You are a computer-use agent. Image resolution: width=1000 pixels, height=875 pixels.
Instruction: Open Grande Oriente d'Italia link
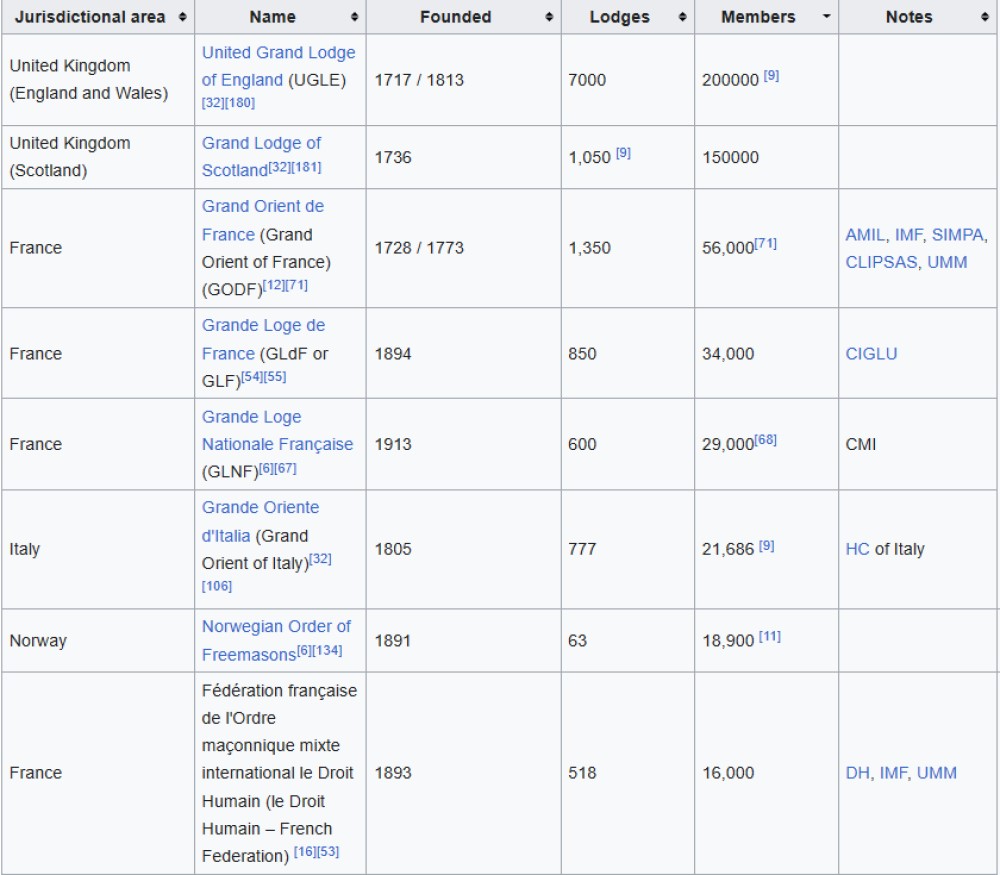pyautogui.click(x=260, y=521)
